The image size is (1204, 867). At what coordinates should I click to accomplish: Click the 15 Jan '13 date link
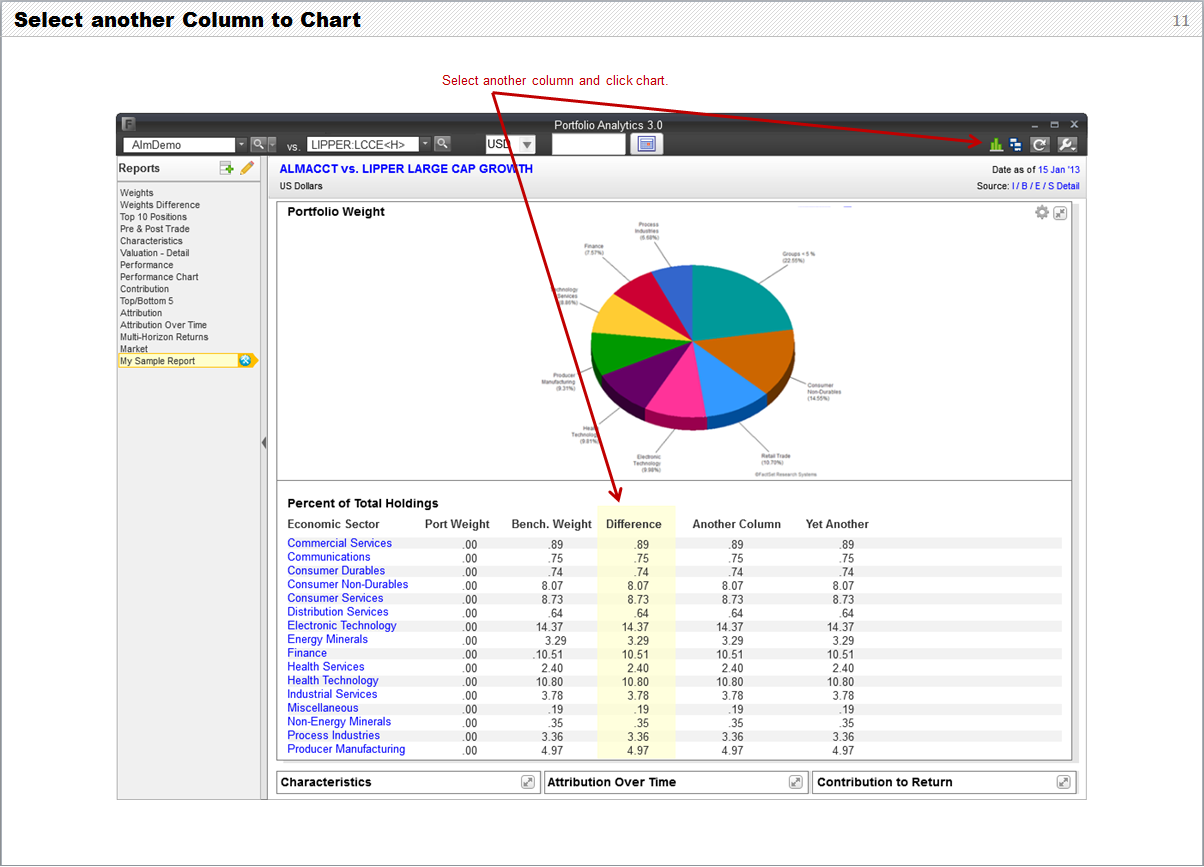coord(1059,170)
